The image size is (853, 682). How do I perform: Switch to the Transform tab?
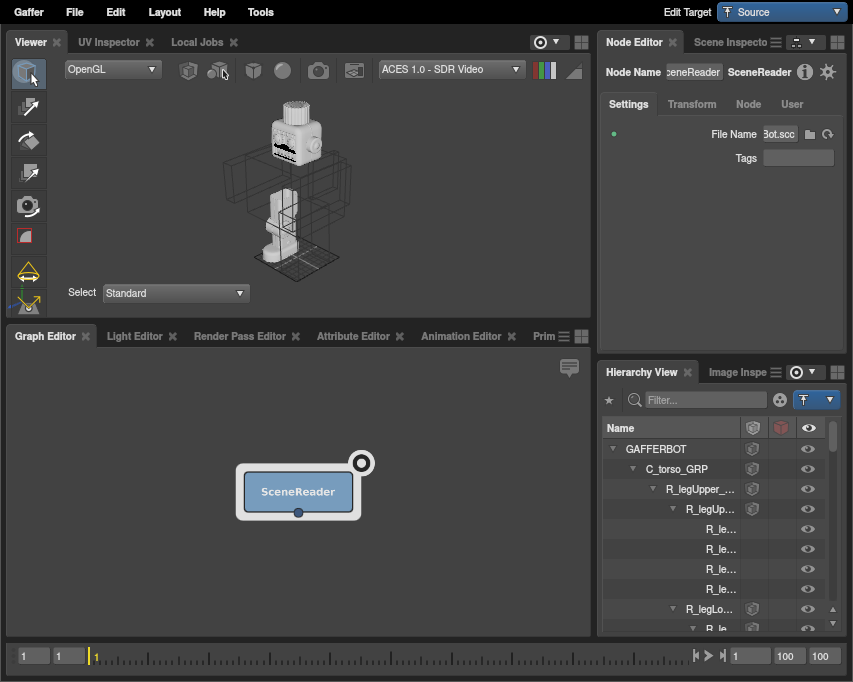[691, 104]
